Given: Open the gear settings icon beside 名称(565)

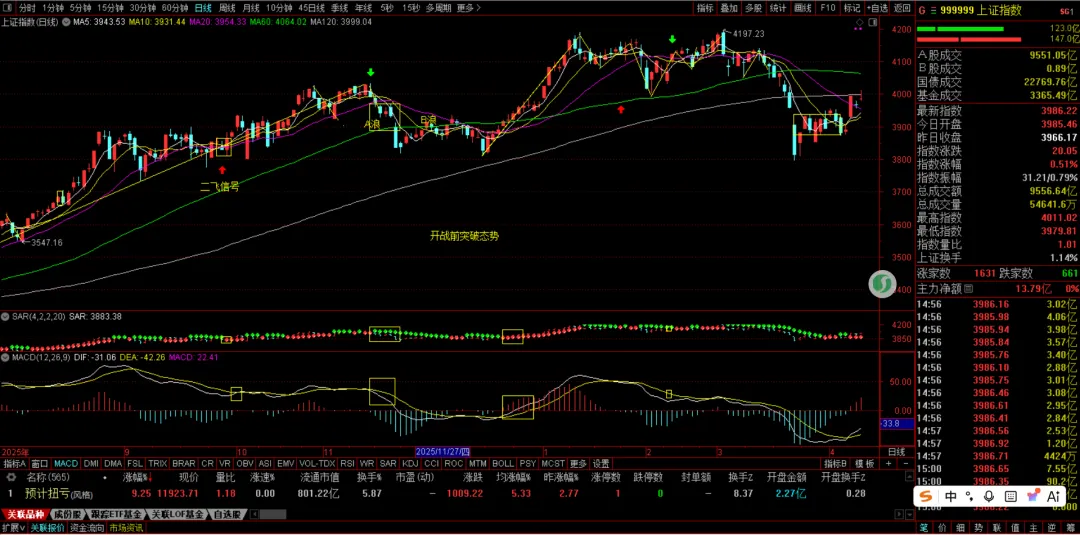Looking at the screenshot, I should click(x=9, y=476).
